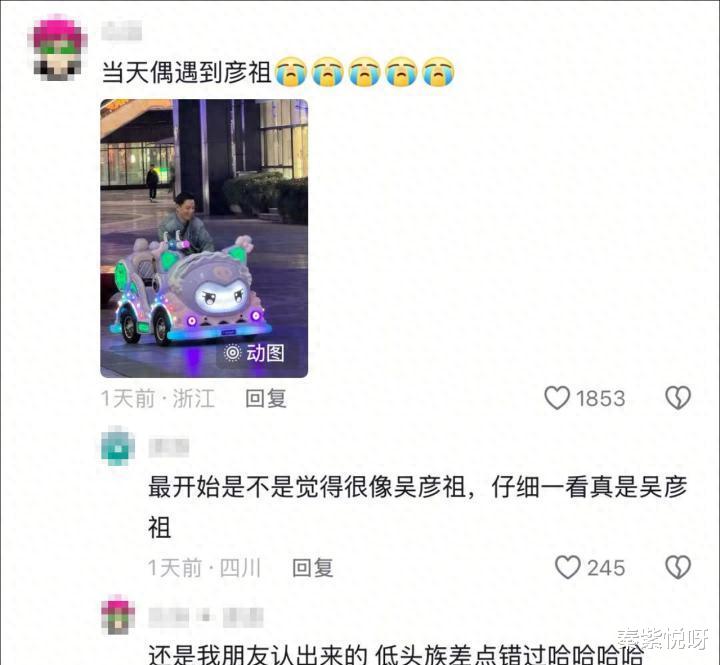Tap the 245 like count
The image size is (720, 665).
coord(606,568)
